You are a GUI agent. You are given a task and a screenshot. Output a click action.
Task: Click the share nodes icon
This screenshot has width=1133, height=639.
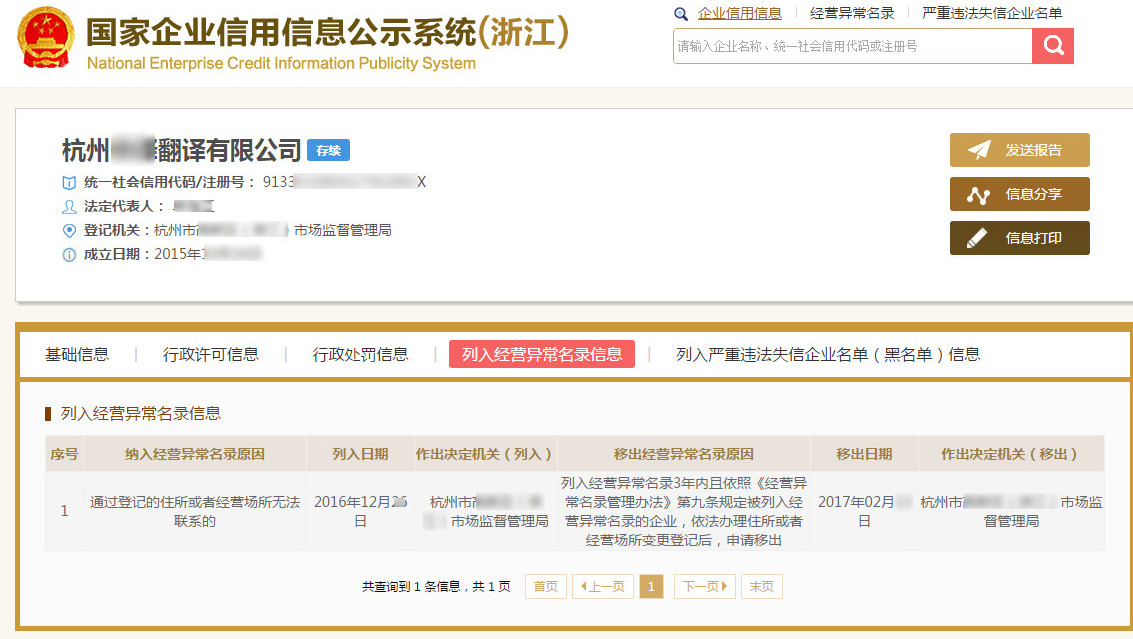(x=978, y=195)
